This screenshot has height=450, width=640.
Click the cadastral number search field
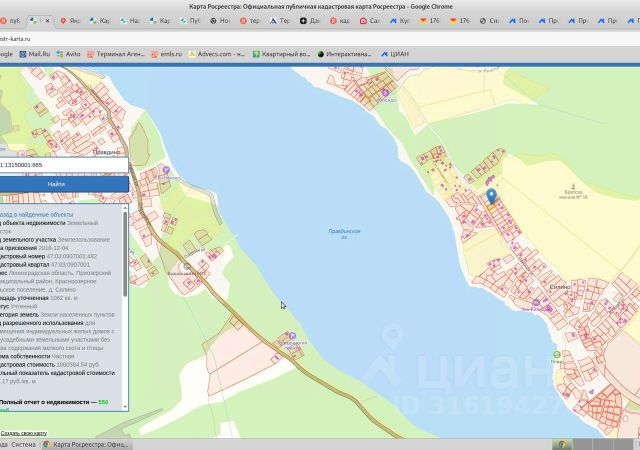pos(64,165)
